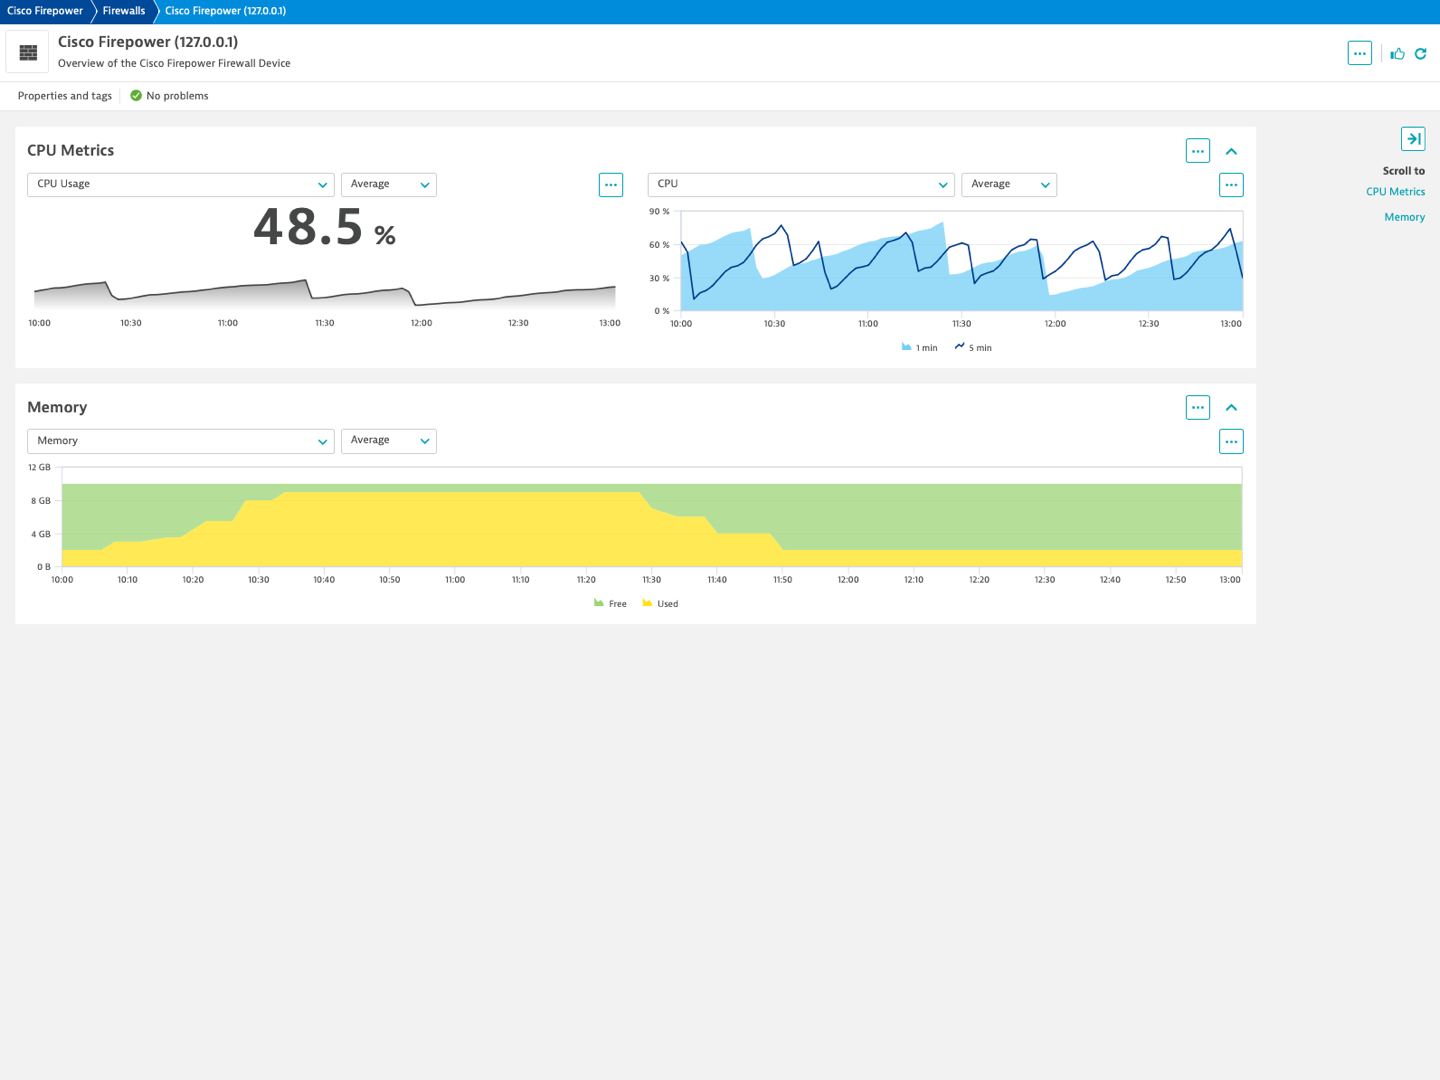Collapse the Scroll to sidebar
The height and width of the screenshot is (1080, 1440).
(1413, 139)
